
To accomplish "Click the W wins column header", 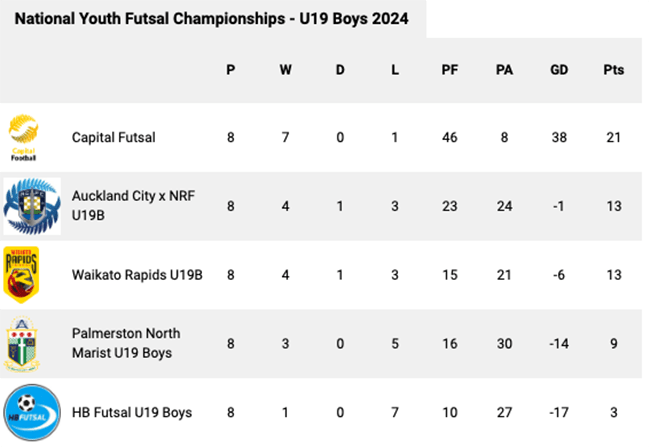I will [x=285, y=70].
